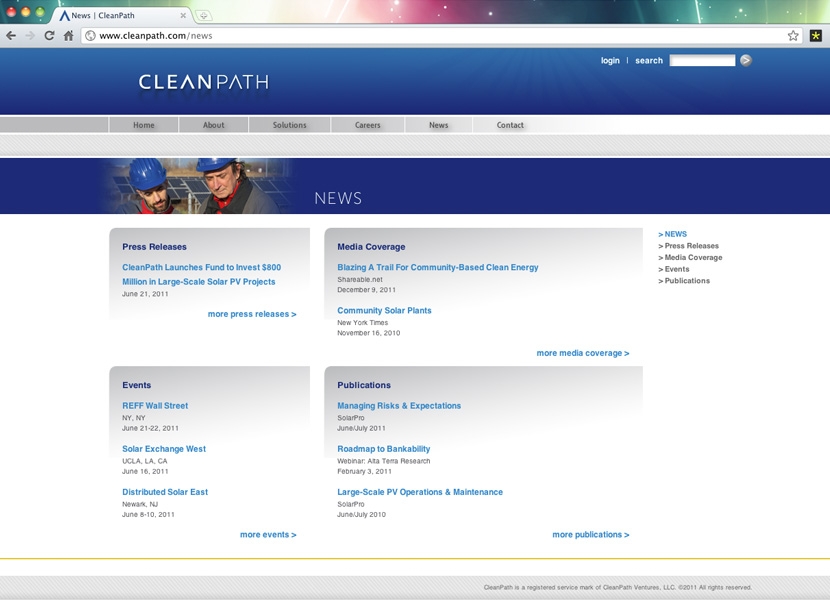Viewport: 830px width, 600px height.
Task: Open Large-Scale PV Operations & Maintenance
Action: tap(420, 492)
